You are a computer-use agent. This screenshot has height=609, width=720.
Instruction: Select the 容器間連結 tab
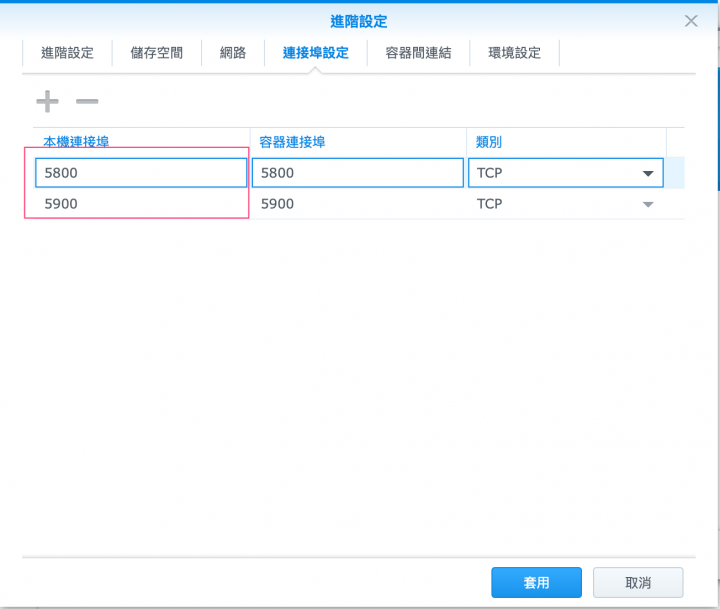[x=418, y=53]
